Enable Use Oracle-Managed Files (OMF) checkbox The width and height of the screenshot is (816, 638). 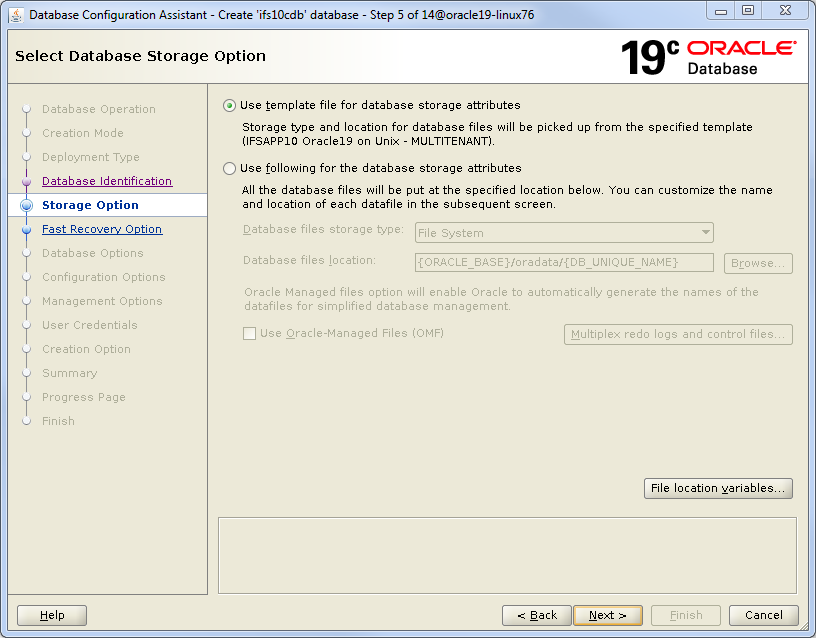[250, 334]
